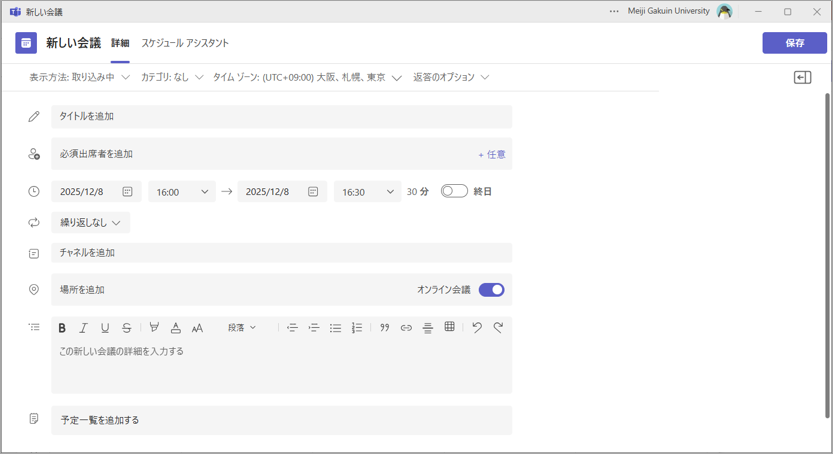Insert a quote block
This screenshot has height=454, width=833.
point(384,328)
